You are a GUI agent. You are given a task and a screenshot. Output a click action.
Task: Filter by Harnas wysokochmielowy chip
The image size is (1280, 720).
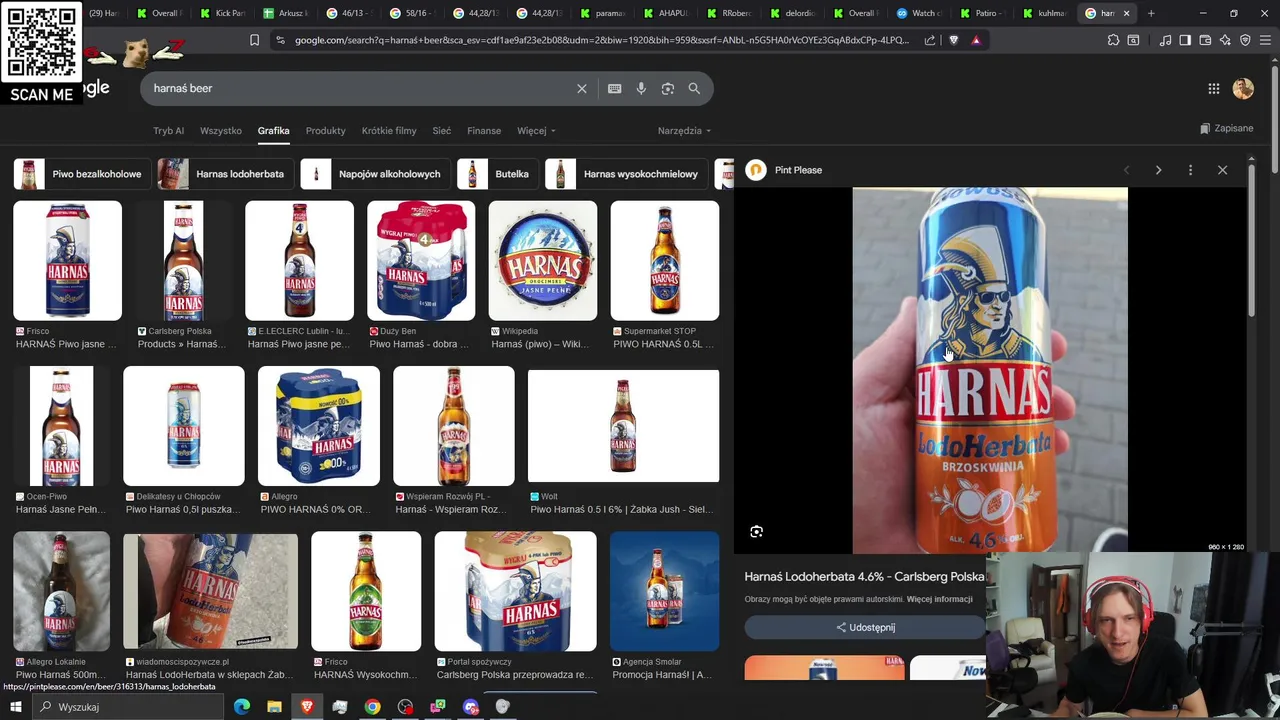click(626, 174)
